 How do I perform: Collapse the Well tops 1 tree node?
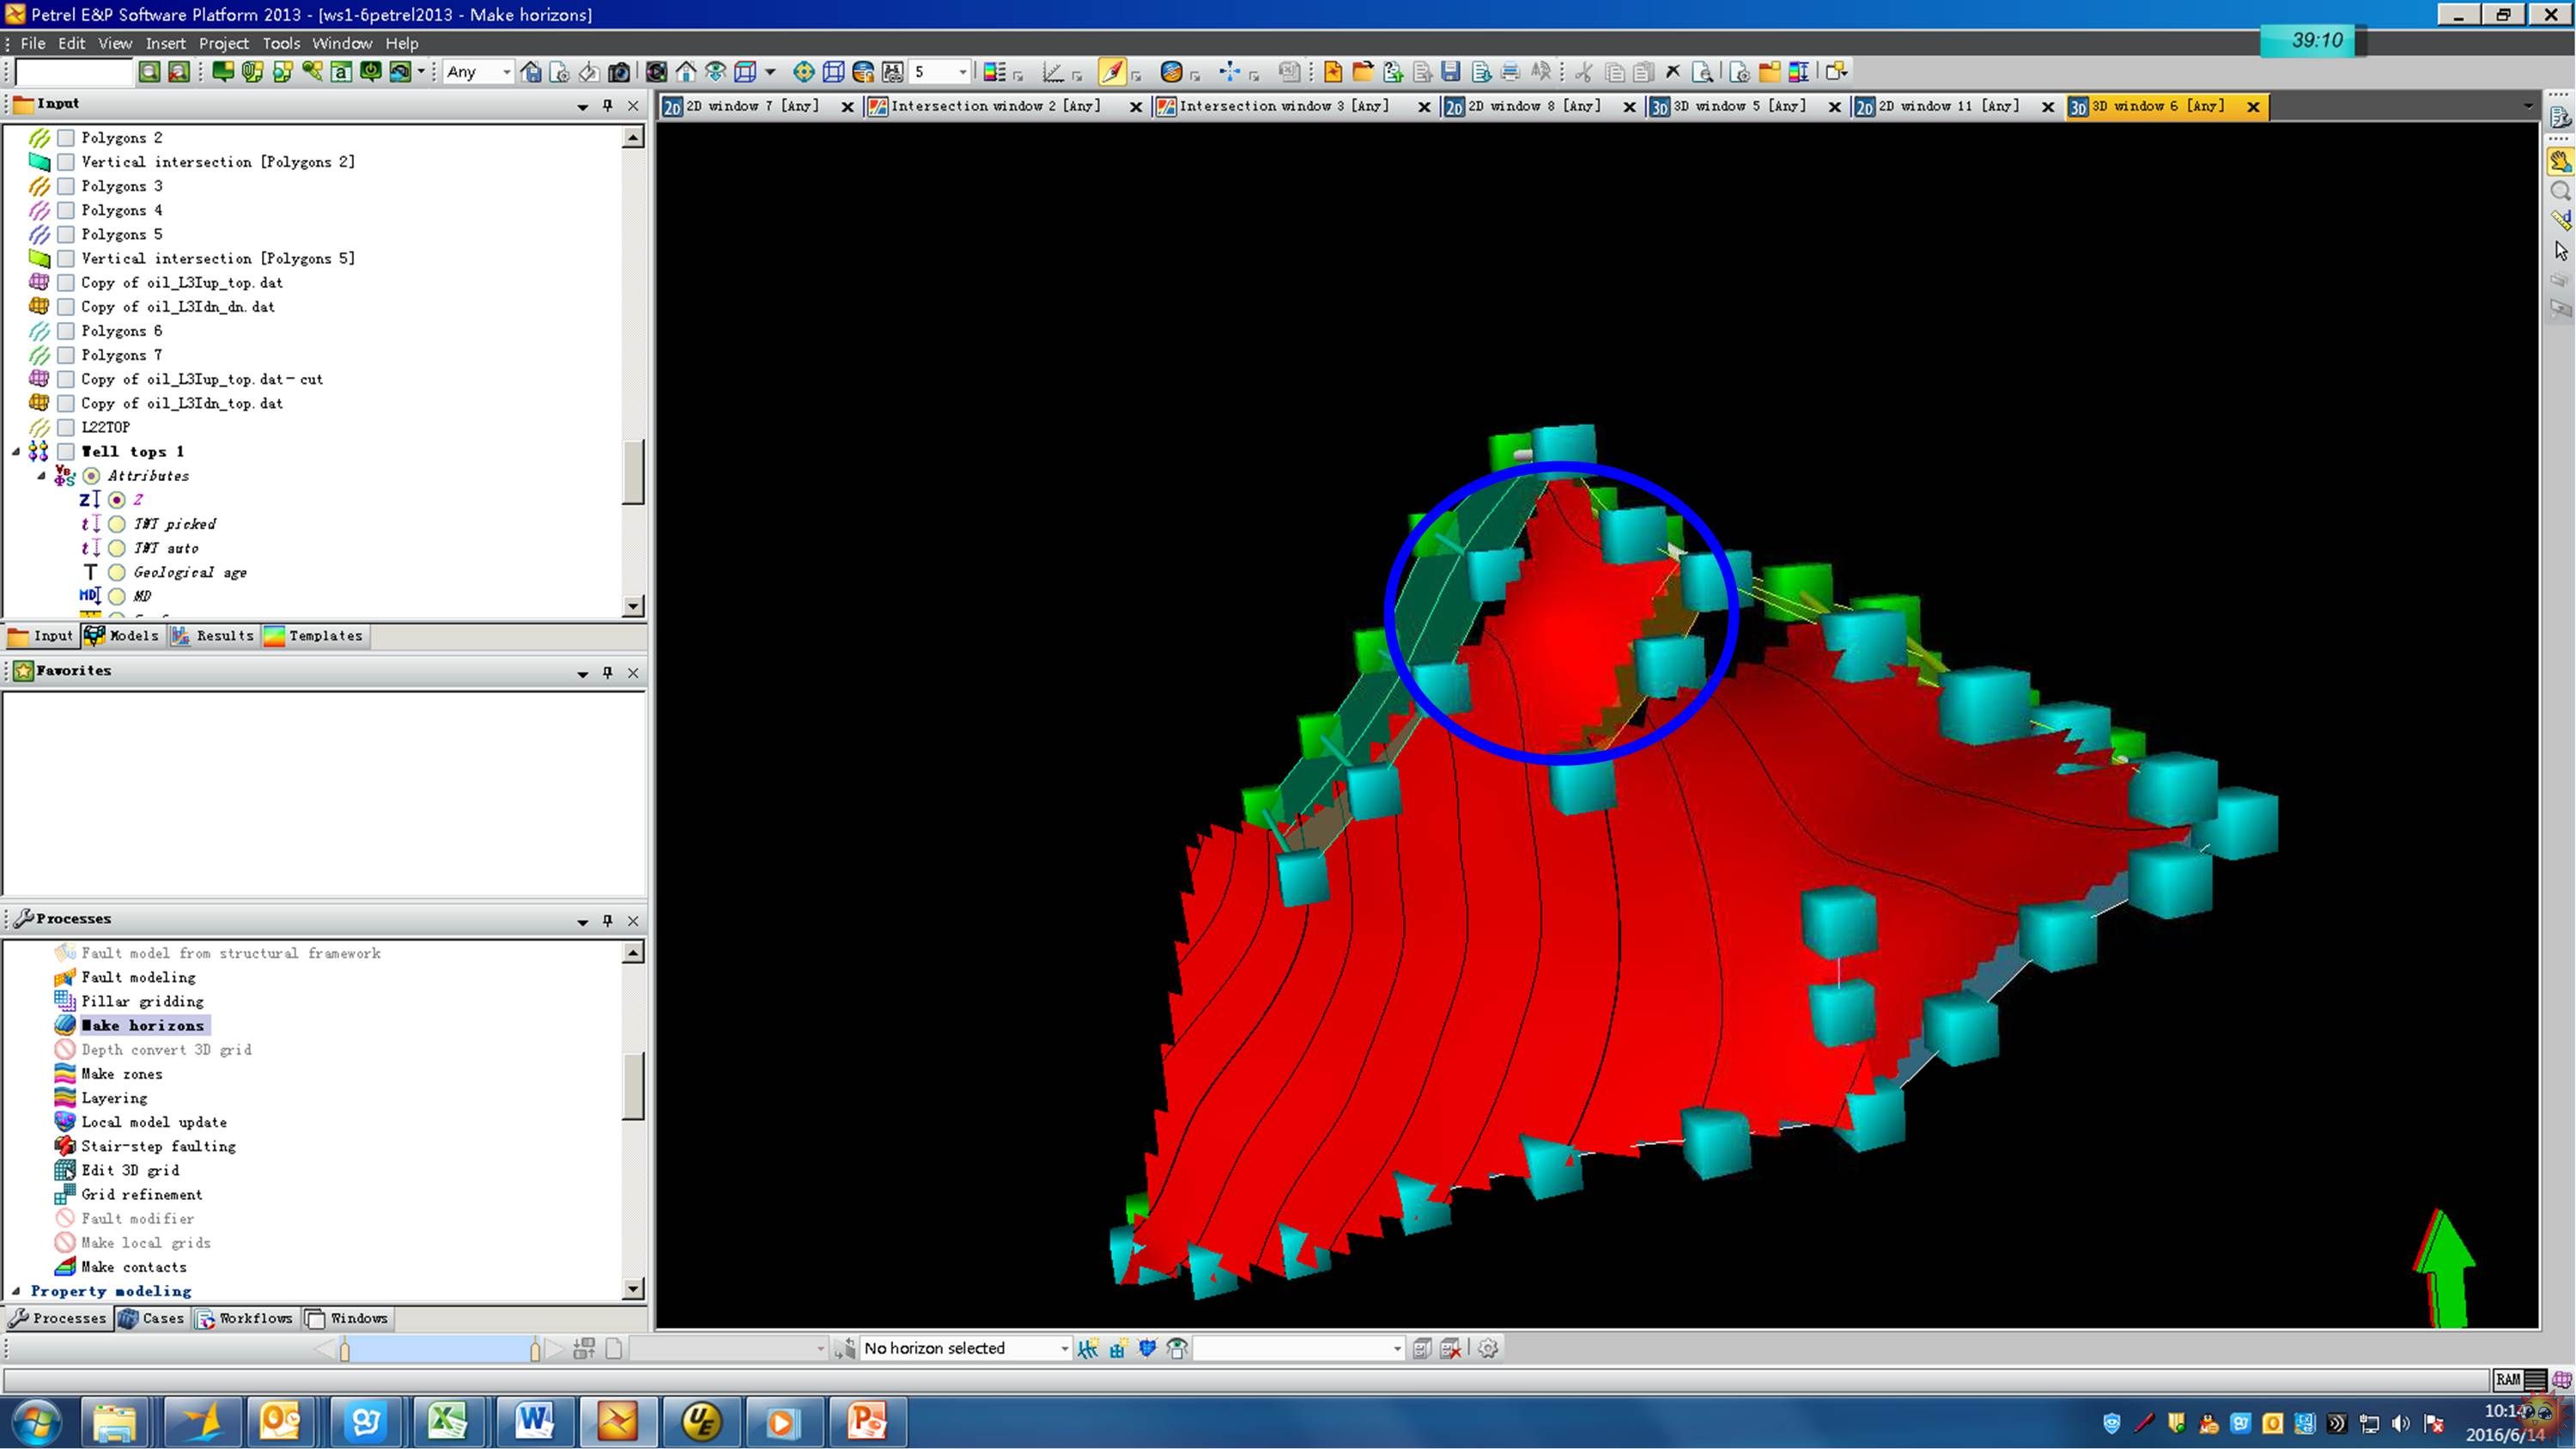pos(16,451)
